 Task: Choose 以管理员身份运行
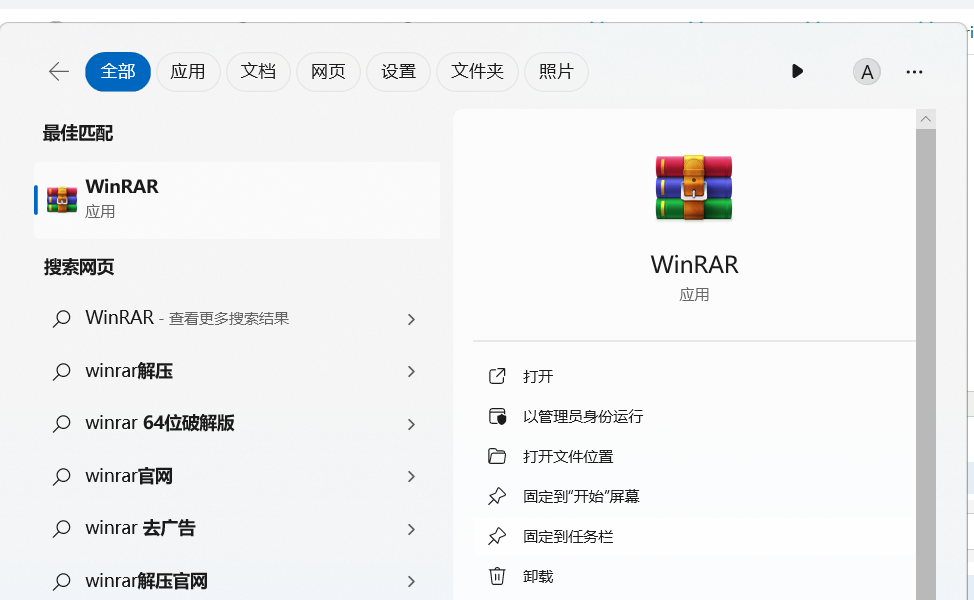[x=694, y=416]
